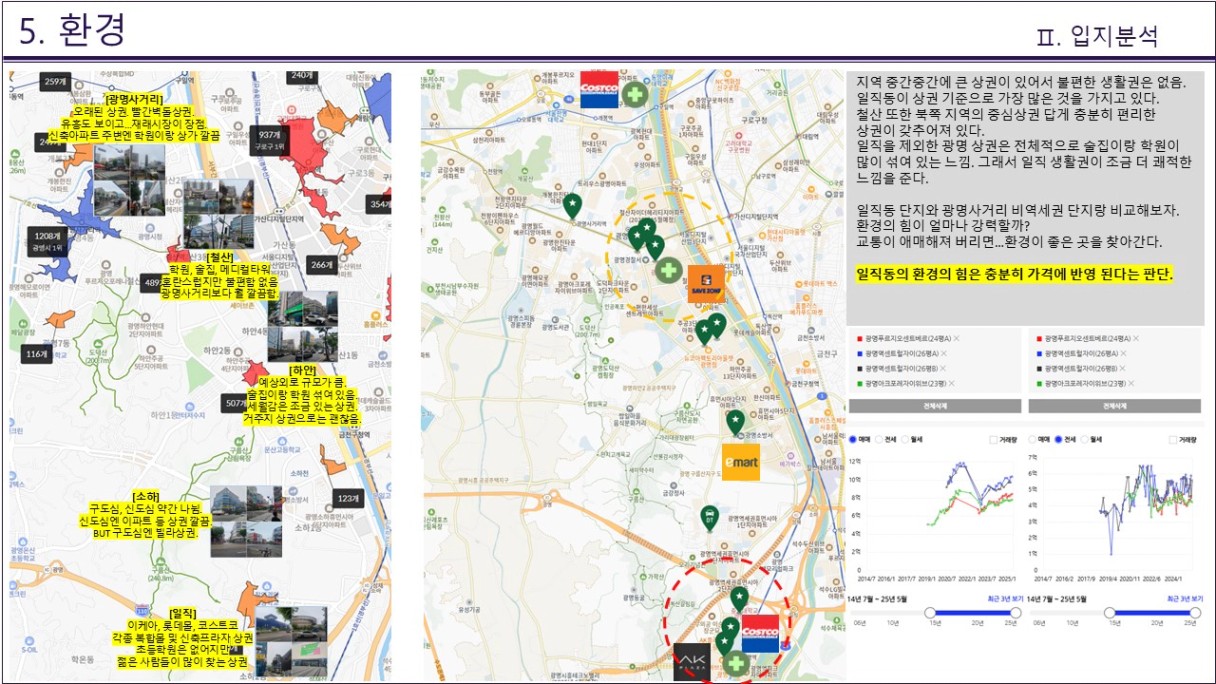Choose the 전세 radio in the first chart panel
The height and width of the screenshot is (684, 1216).
(879, 439)
